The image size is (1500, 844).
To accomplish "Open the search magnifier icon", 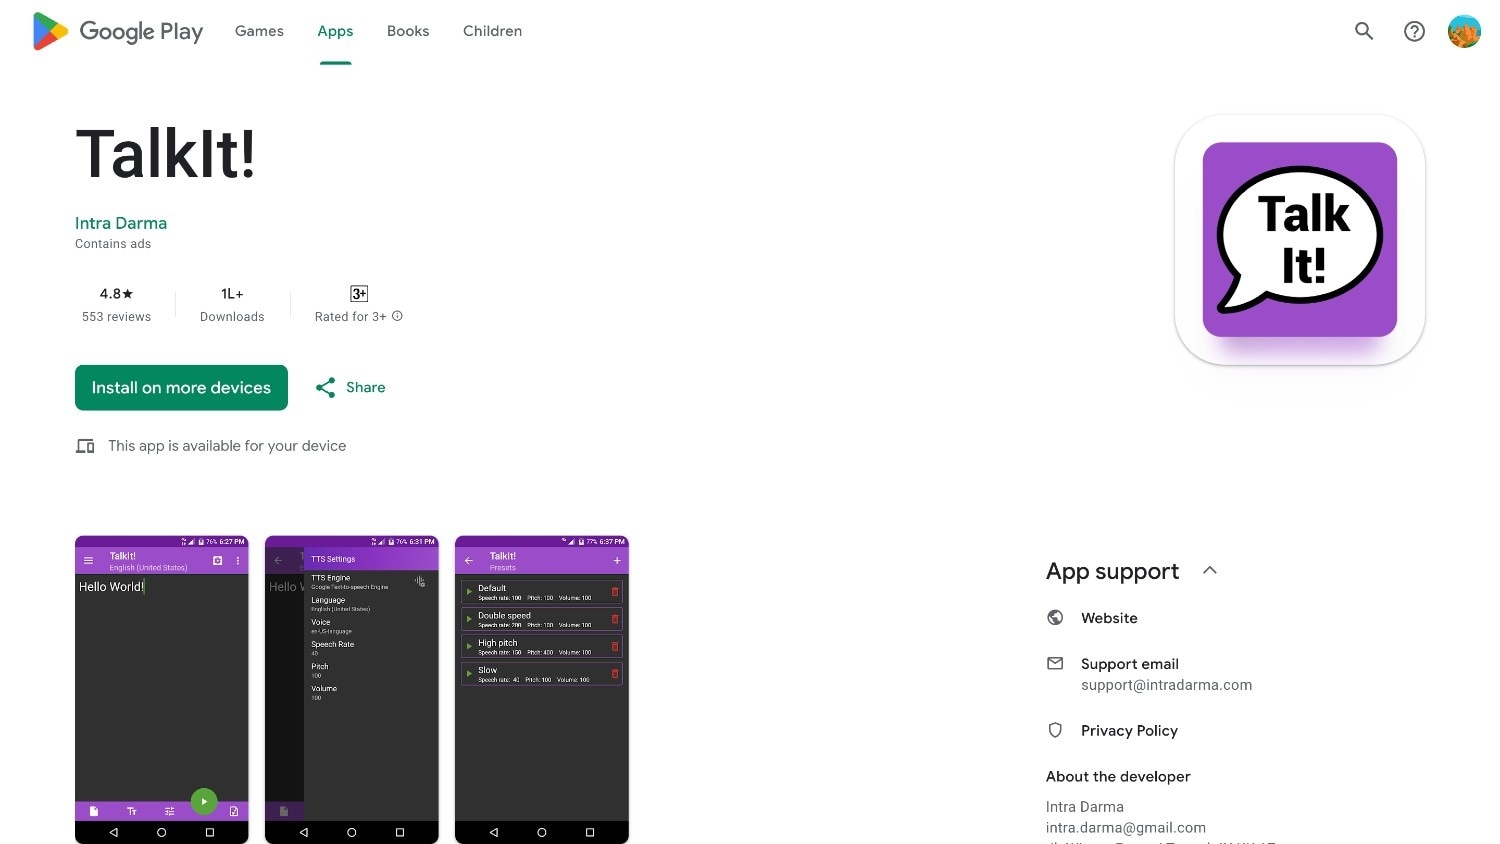I will pos(1364,31).
